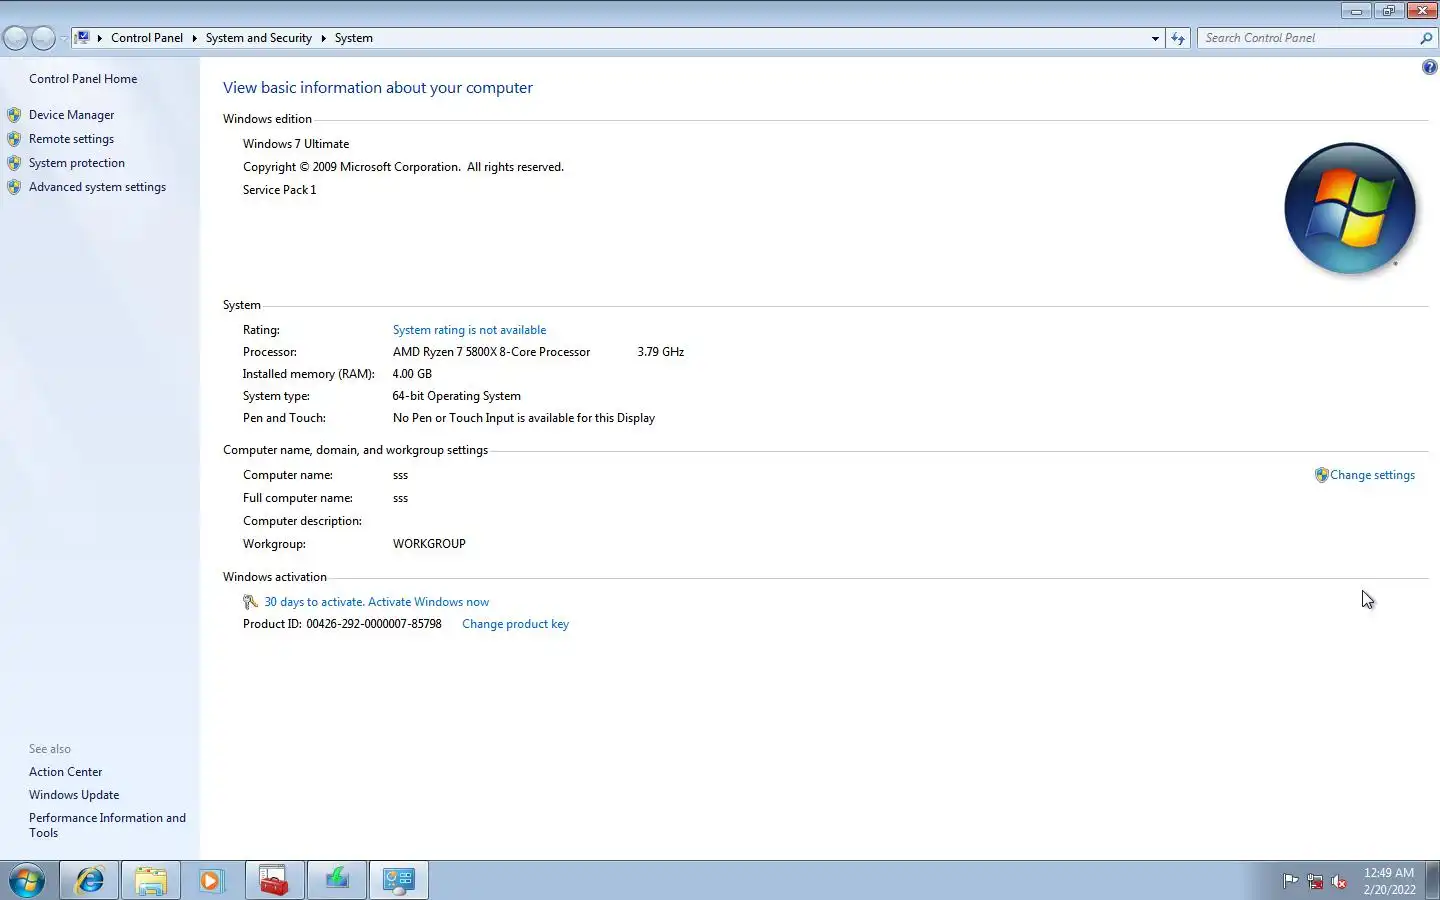Open the green arrow app on taskbar
This screenshot has width=1440, height=900.
pyautogui.click(x=337, y=880)
